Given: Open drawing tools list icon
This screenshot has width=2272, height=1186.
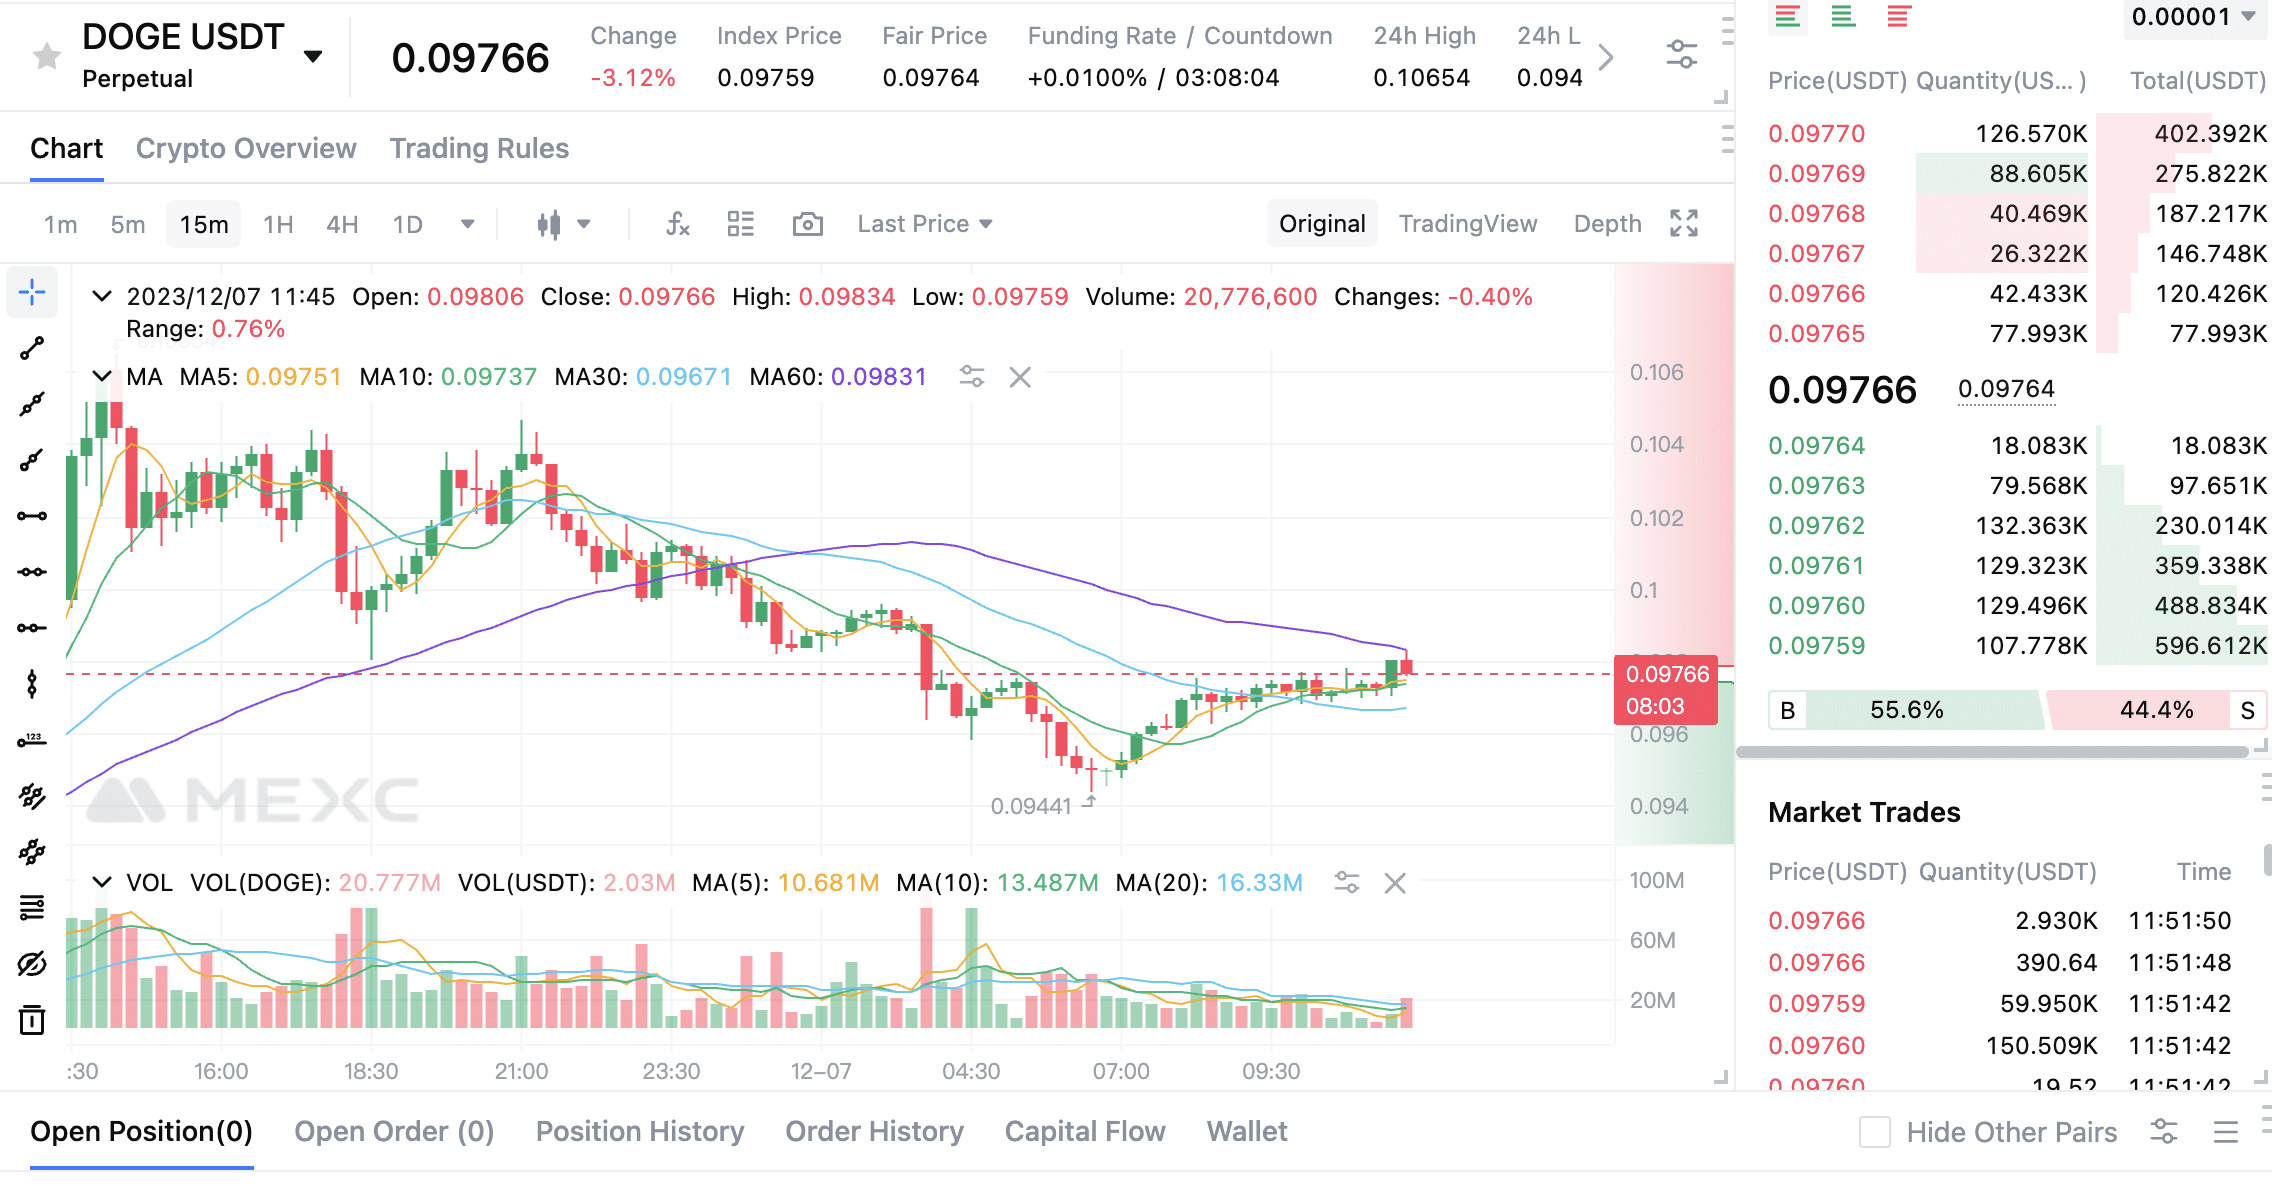Looking at the screenshot, I should (32, 908).
